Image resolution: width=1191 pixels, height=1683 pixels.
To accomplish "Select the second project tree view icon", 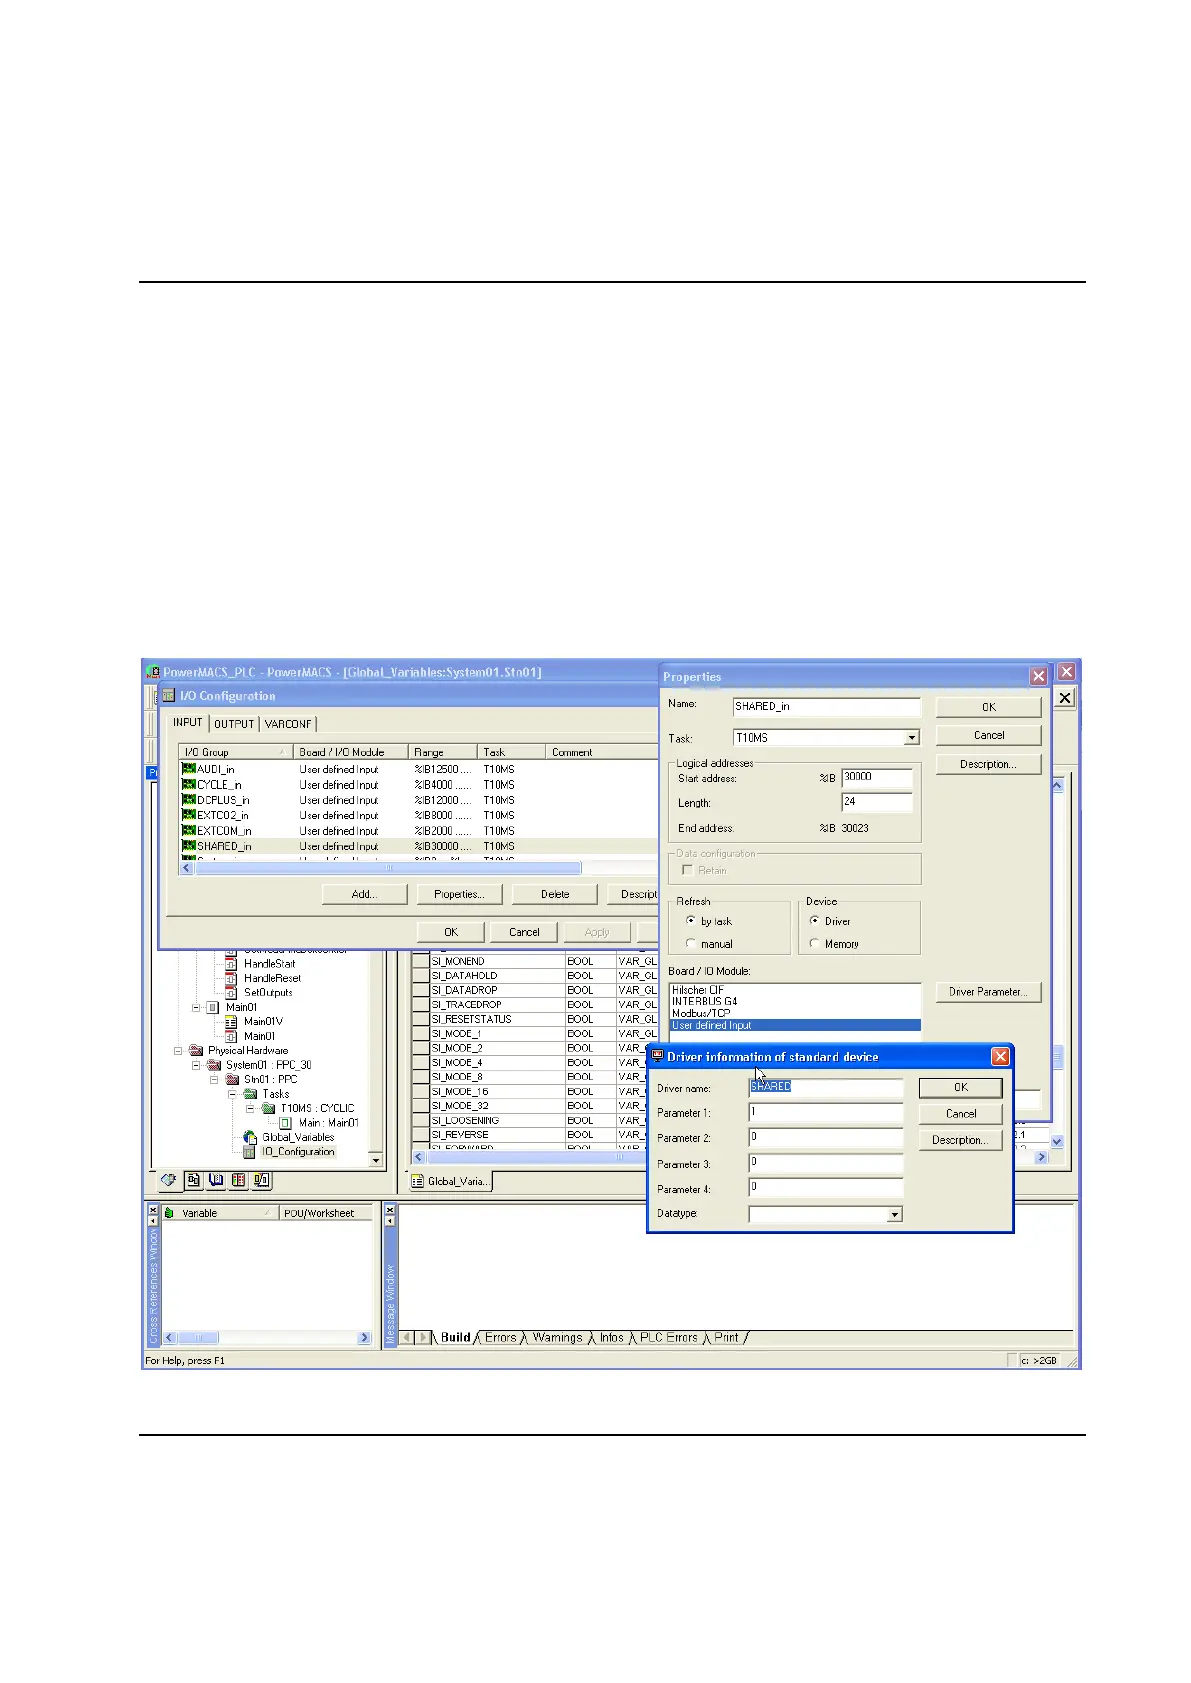I will 193,1180.
